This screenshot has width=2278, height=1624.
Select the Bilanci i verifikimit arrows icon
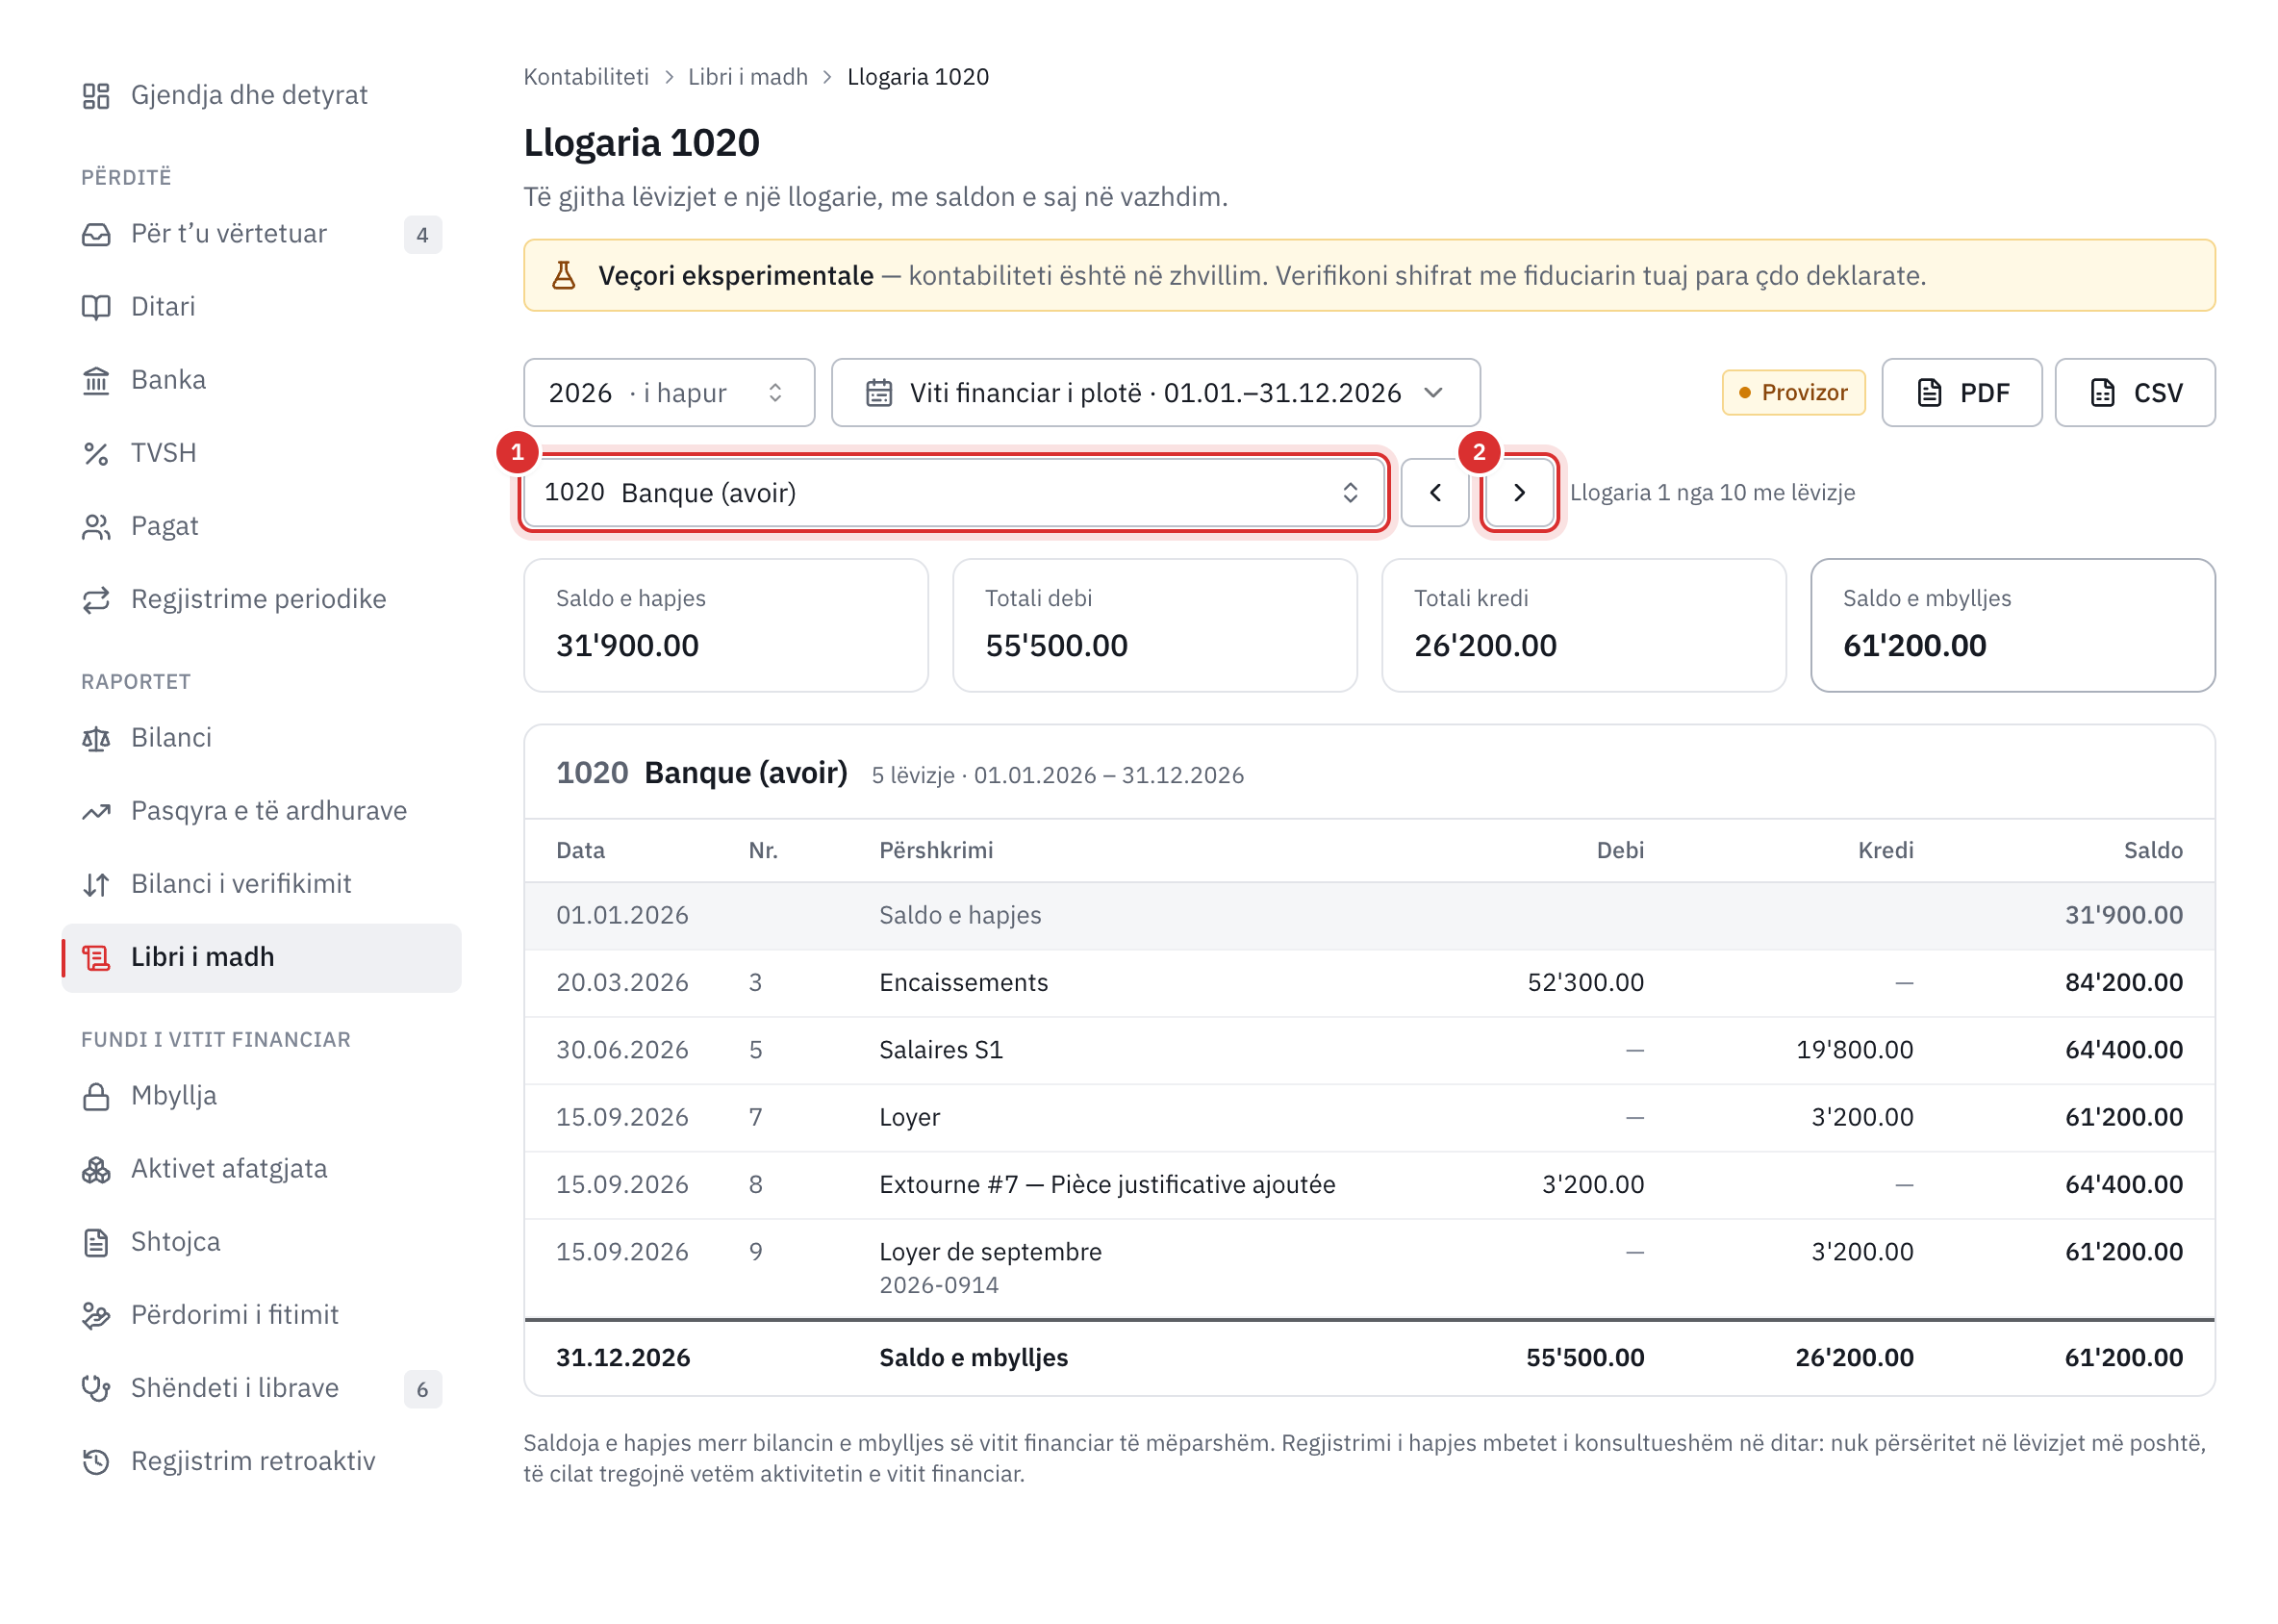[96, 884]
